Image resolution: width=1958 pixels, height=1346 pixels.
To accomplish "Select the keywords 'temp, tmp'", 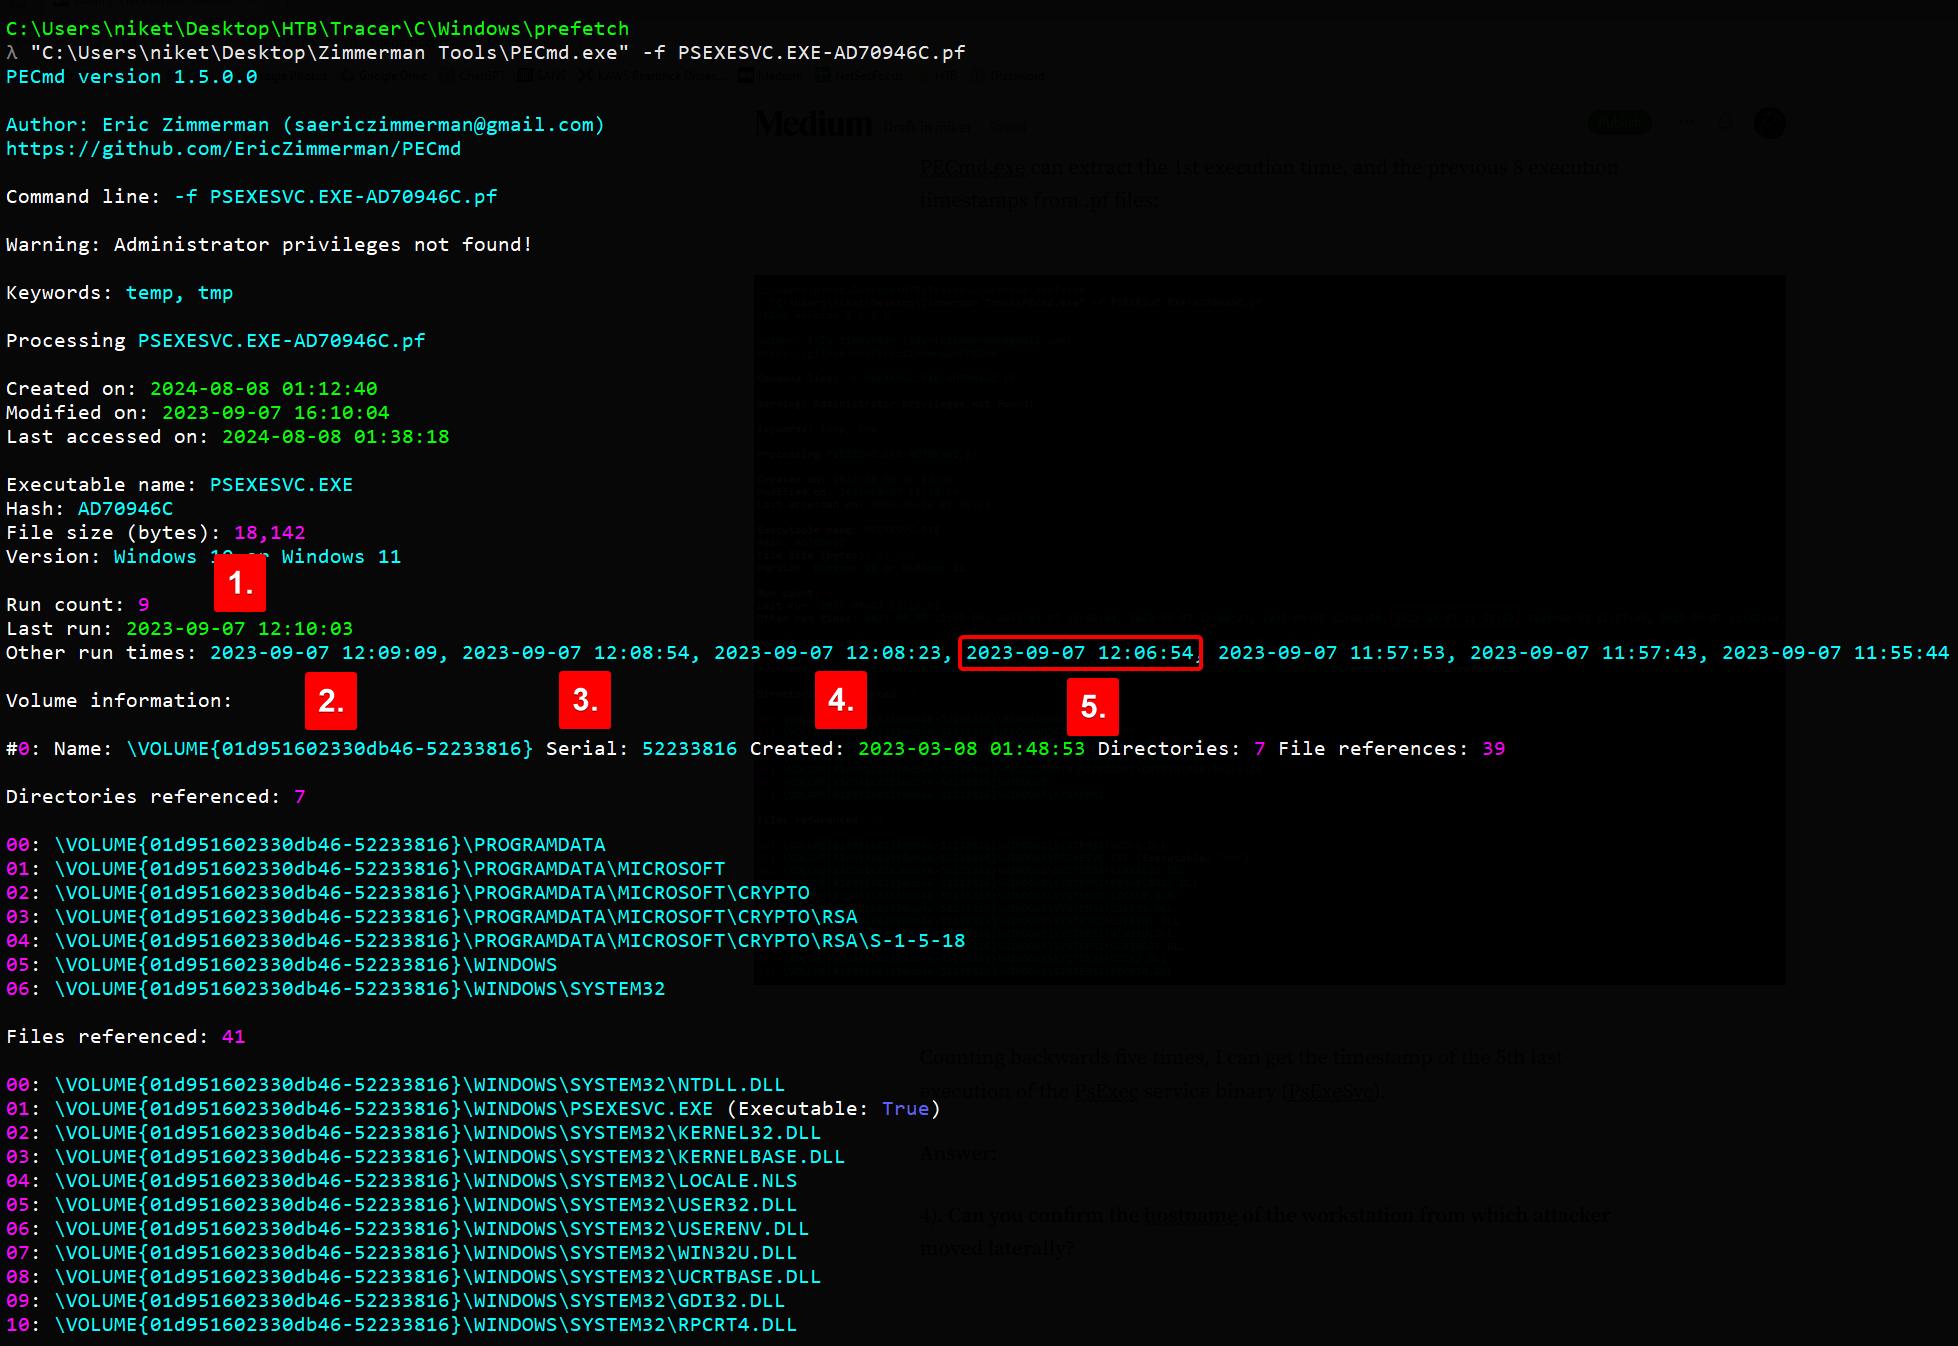I will tap(179, 293).
